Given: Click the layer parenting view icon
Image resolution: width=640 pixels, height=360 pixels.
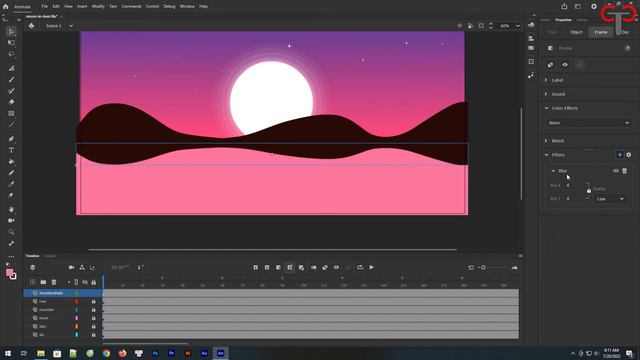Looking at the screenshot, I should point(82,267).
